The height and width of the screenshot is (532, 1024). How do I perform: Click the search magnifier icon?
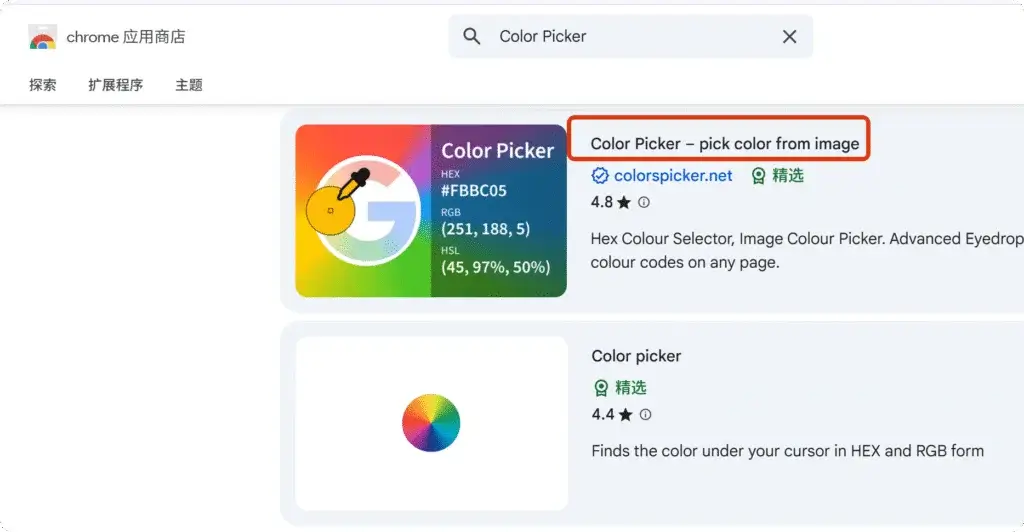[472, 37]
